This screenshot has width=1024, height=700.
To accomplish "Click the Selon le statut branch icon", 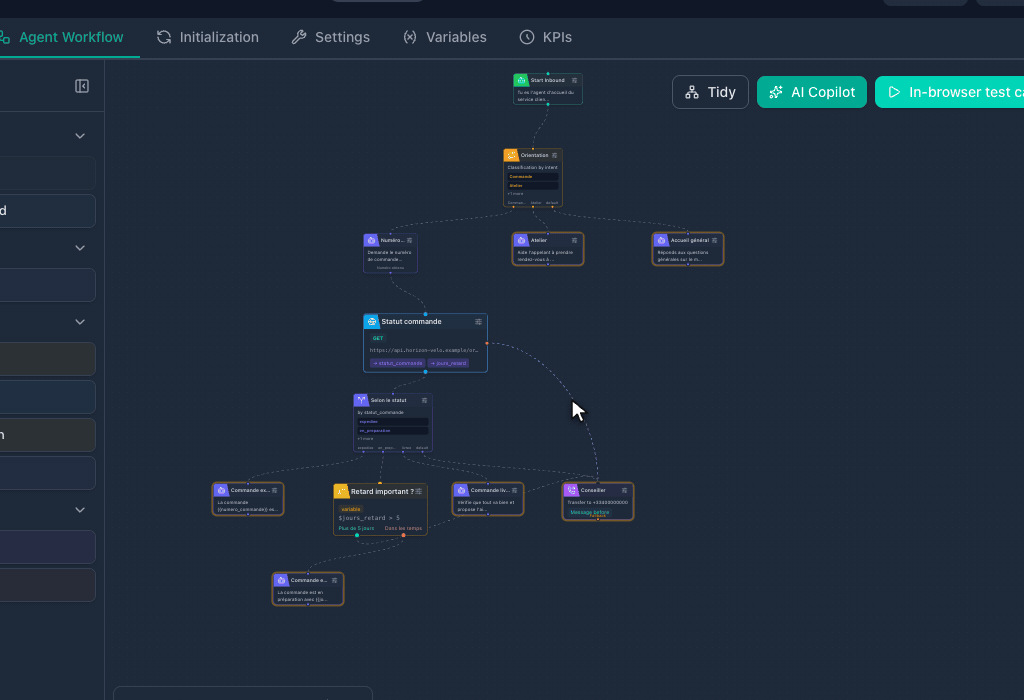I will point(361,400).
